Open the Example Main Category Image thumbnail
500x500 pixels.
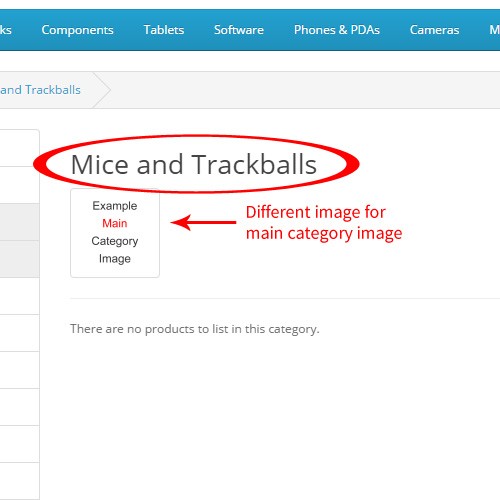coord(115,233)
